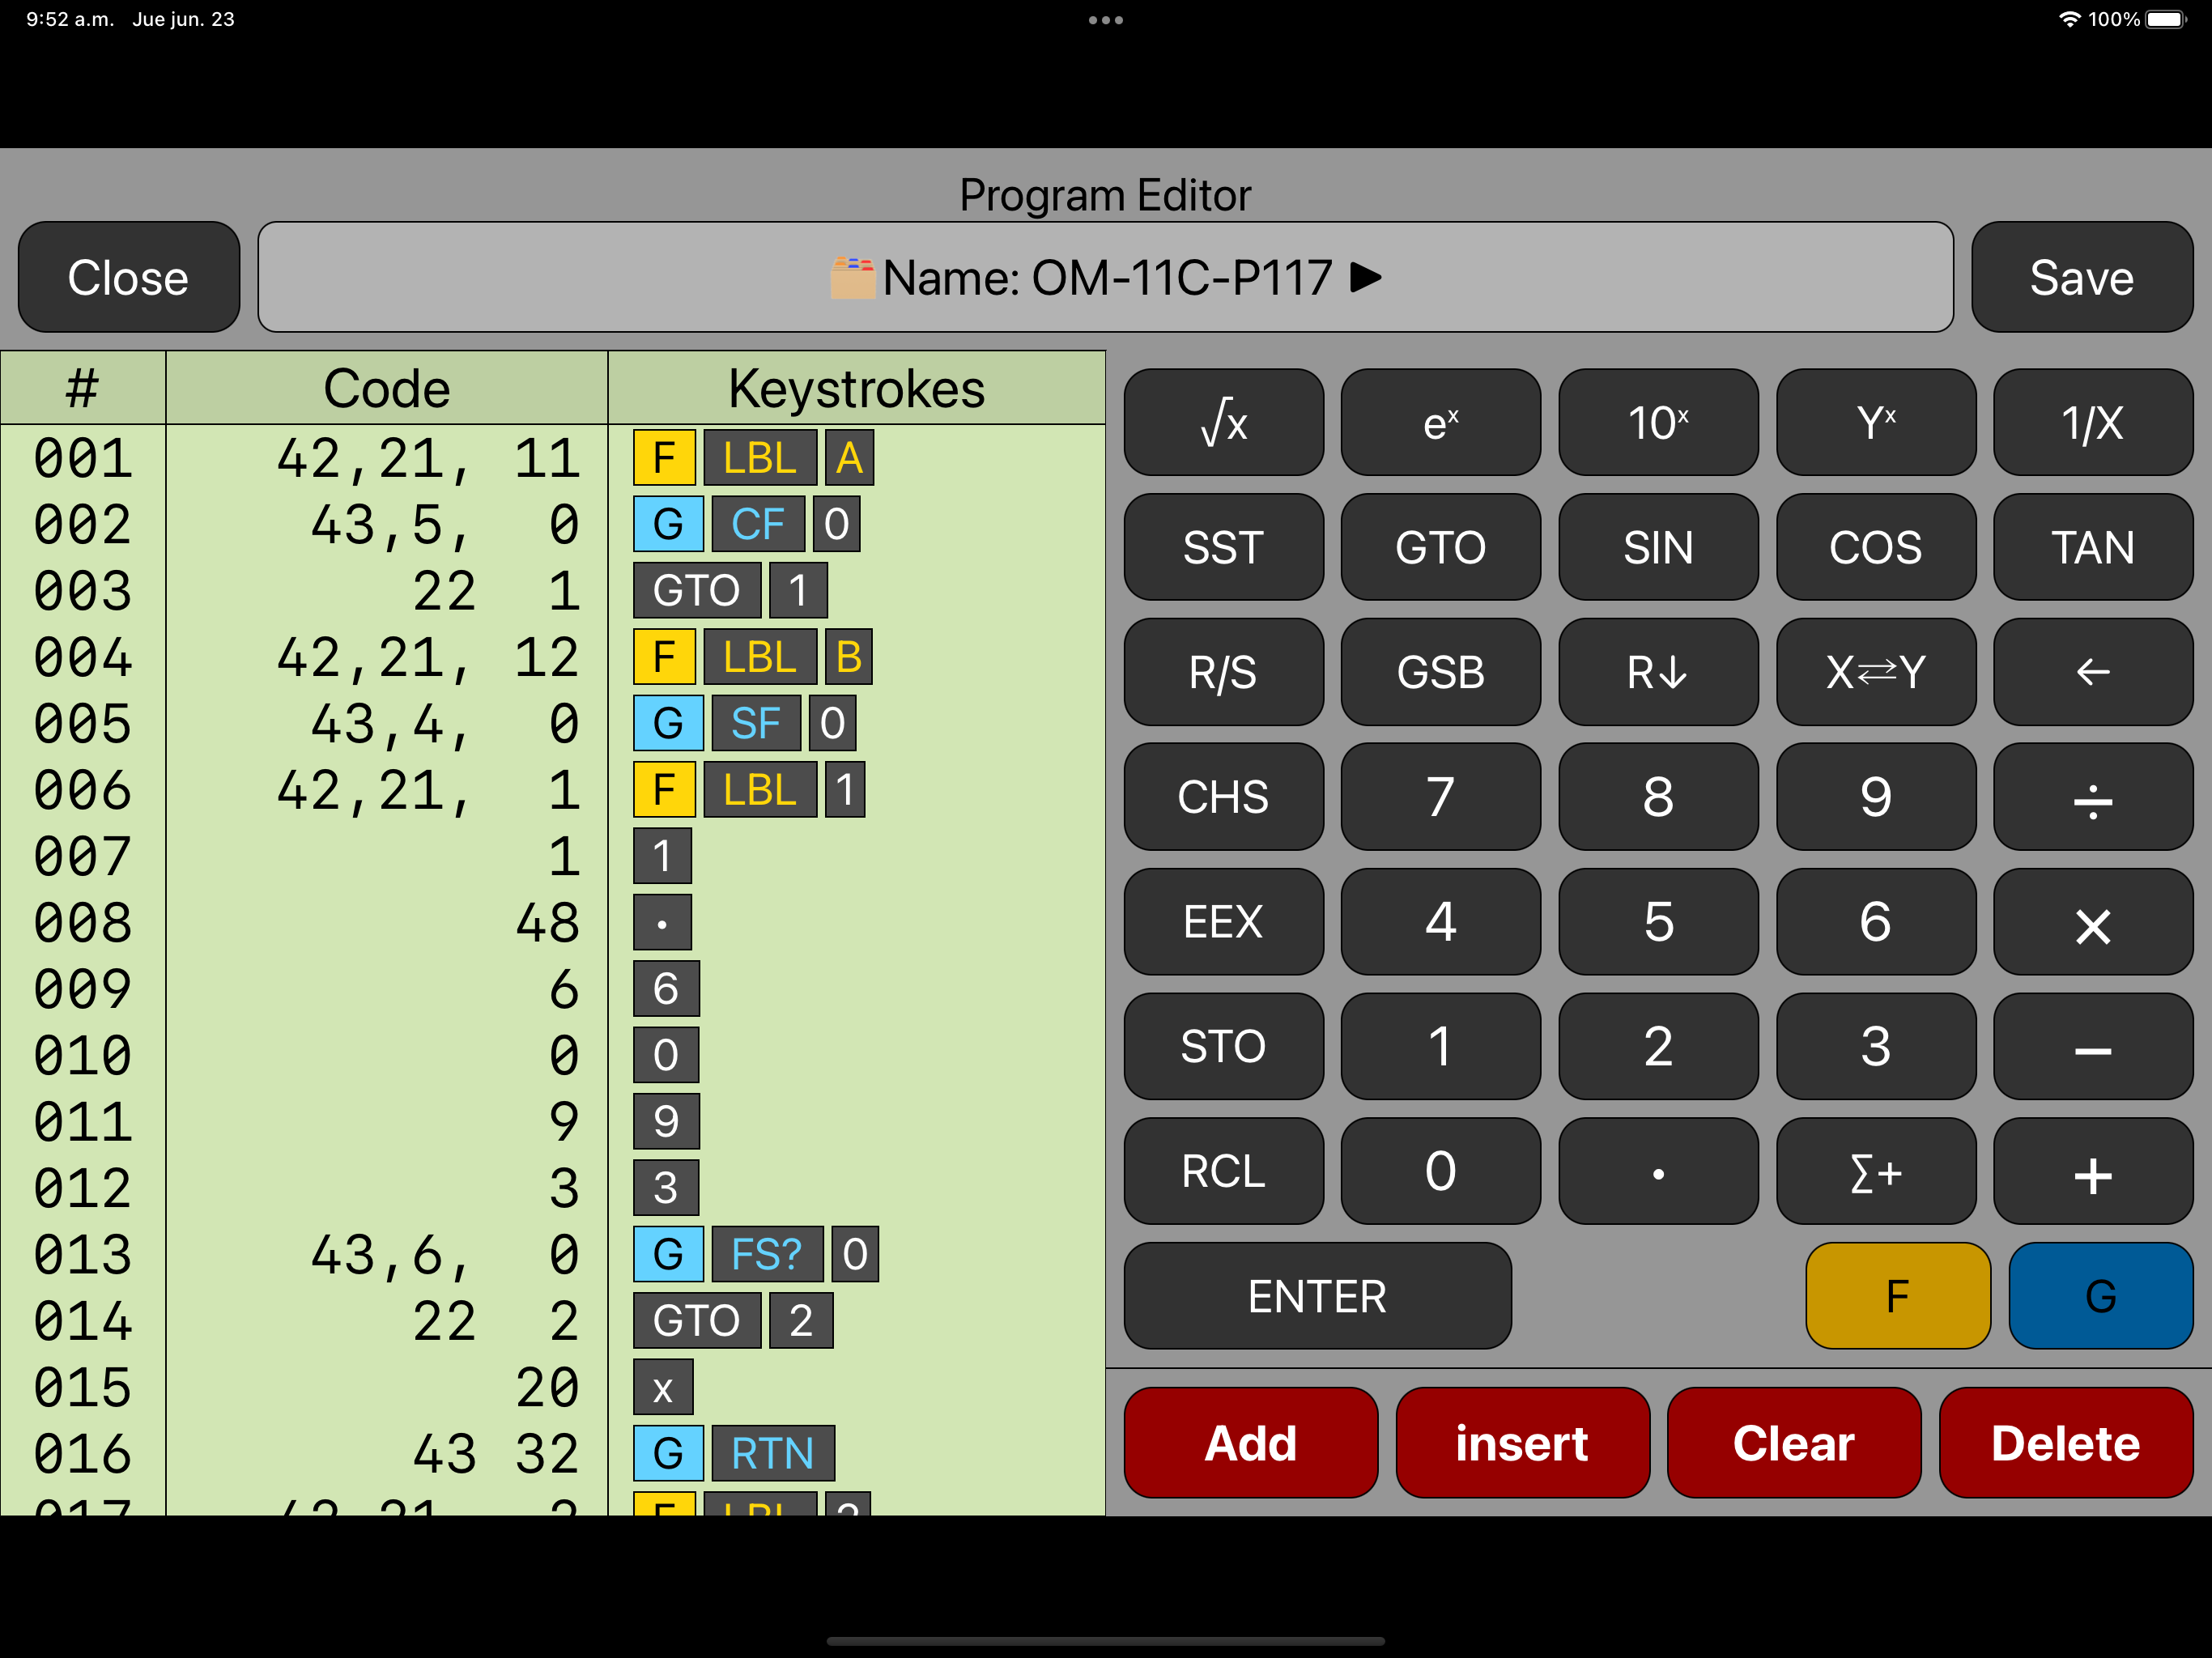Select program line 003 GTO 1
The image size is (2212, 1658).
[x=553, y=590]
